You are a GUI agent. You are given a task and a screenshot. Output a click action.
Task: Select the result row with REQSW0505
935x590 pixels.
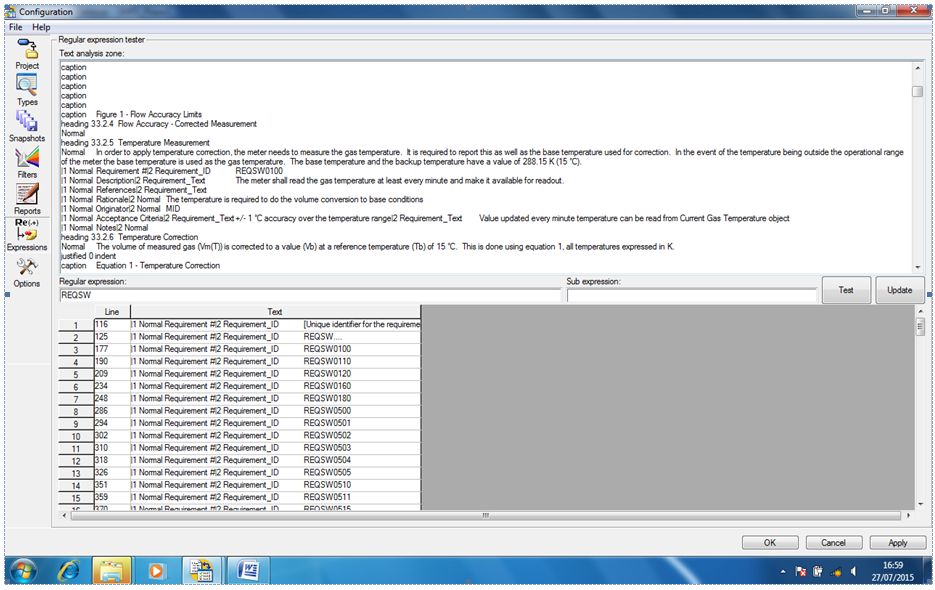point(240,473)
